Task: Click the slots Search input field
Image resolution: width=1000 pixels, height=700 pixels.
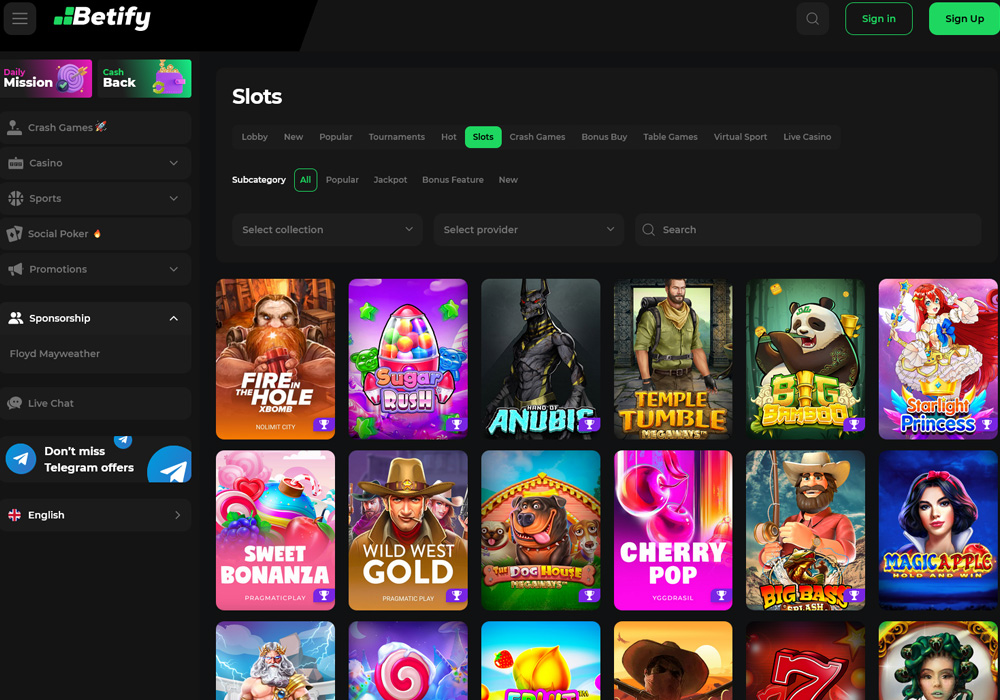Action: [x=808, y=230]
